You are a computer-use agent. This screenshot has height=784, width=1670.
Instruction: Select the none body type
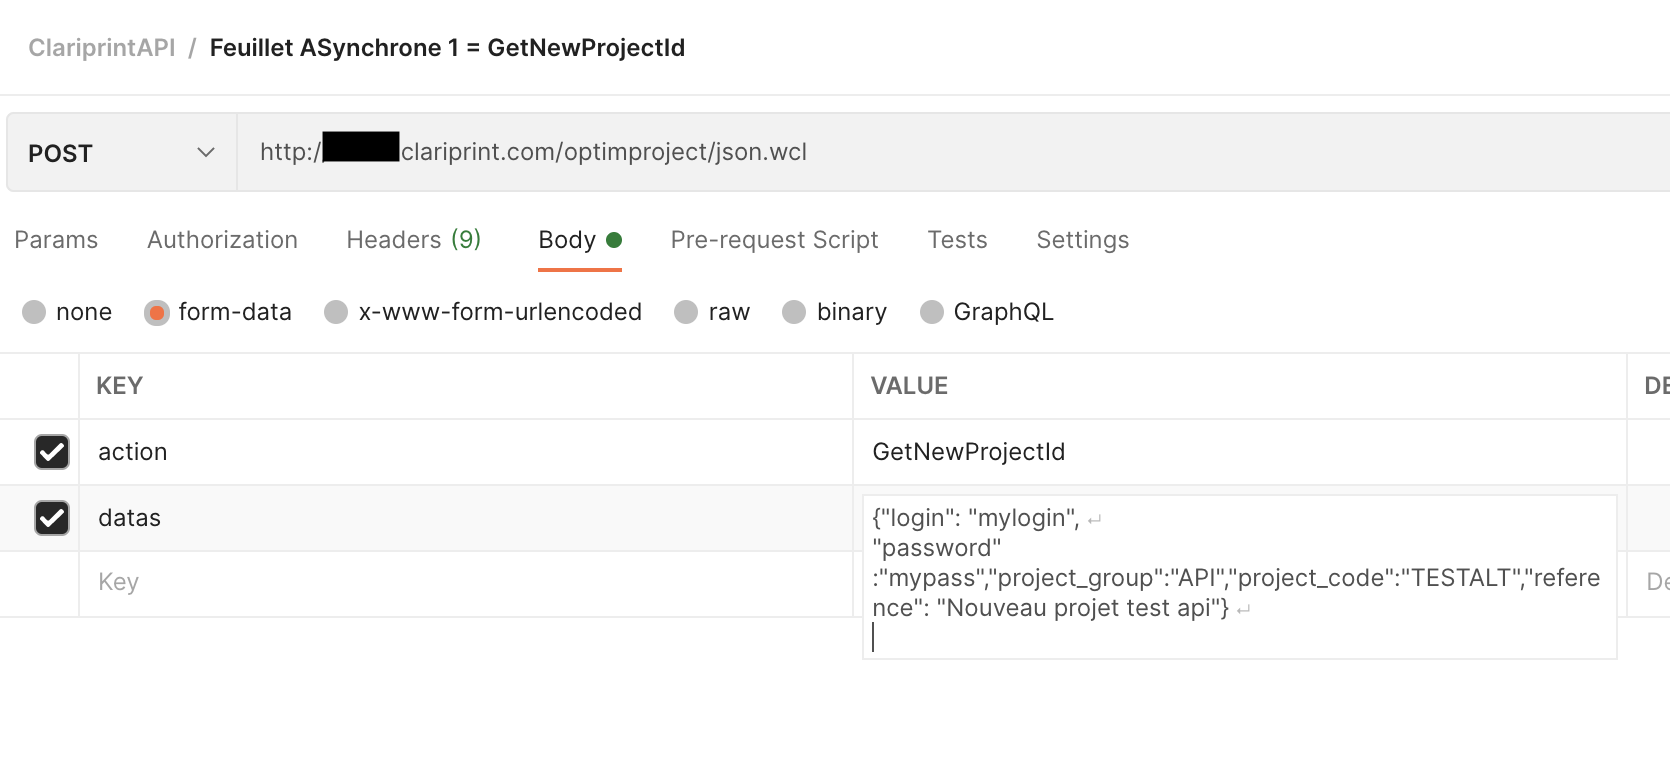click(x=35, y=312)
